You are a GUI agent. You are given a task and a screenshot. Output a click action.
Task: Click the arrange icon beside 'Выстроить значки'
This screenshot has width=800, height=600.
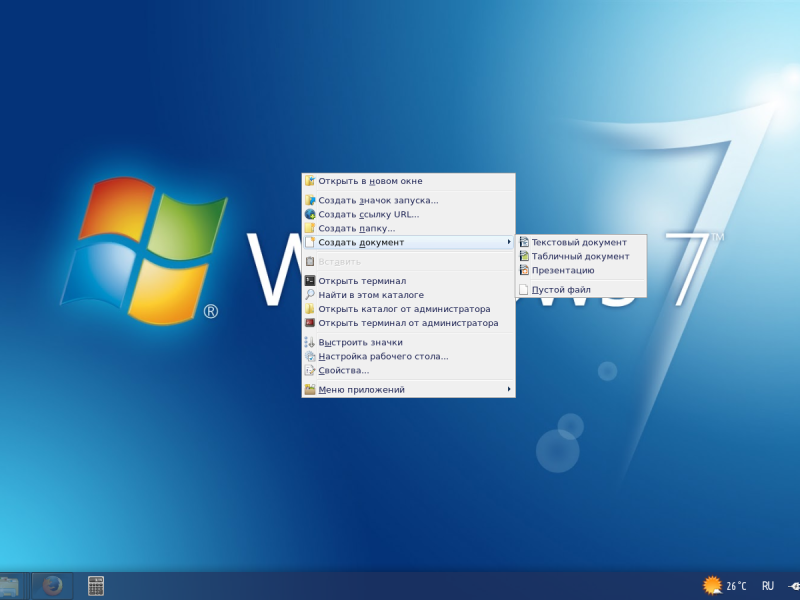[310, 342]
